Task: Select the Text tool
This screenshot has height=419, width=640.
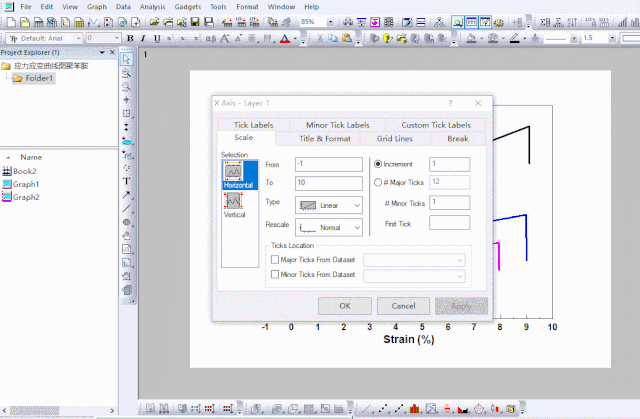Action: (x=127, y=181)
